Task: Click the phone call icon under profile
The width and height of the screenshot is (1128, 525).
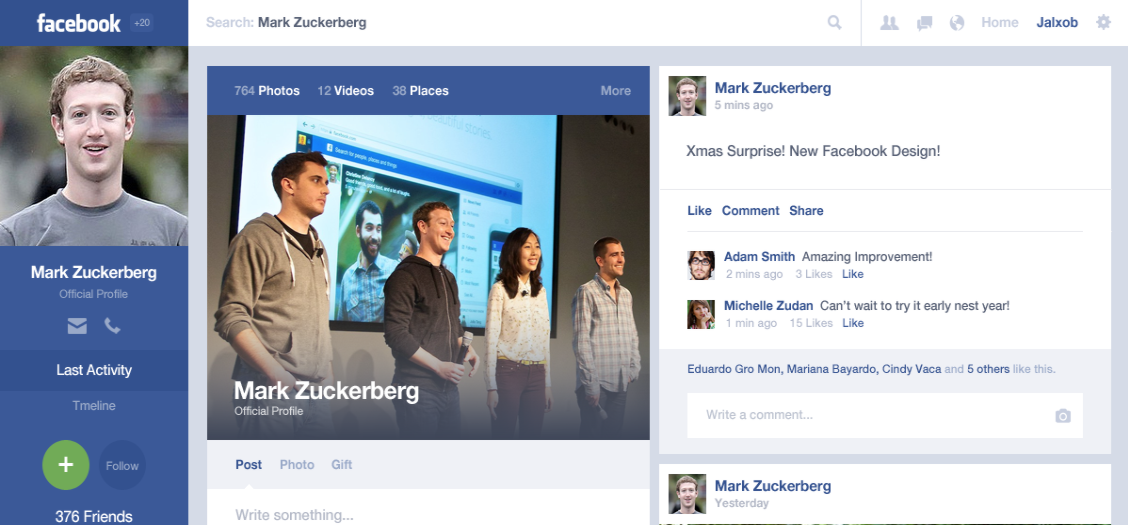Action: [x=112, y=326]
